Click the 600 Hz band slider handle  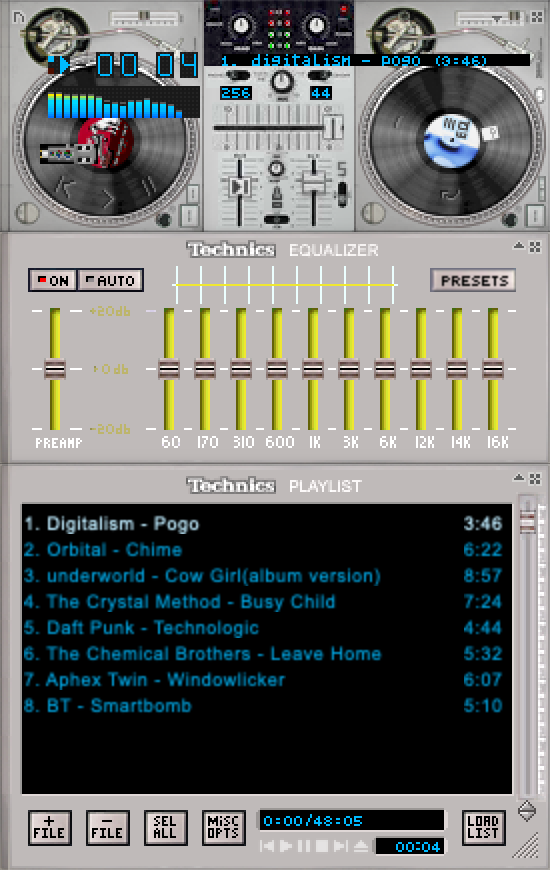277,369
